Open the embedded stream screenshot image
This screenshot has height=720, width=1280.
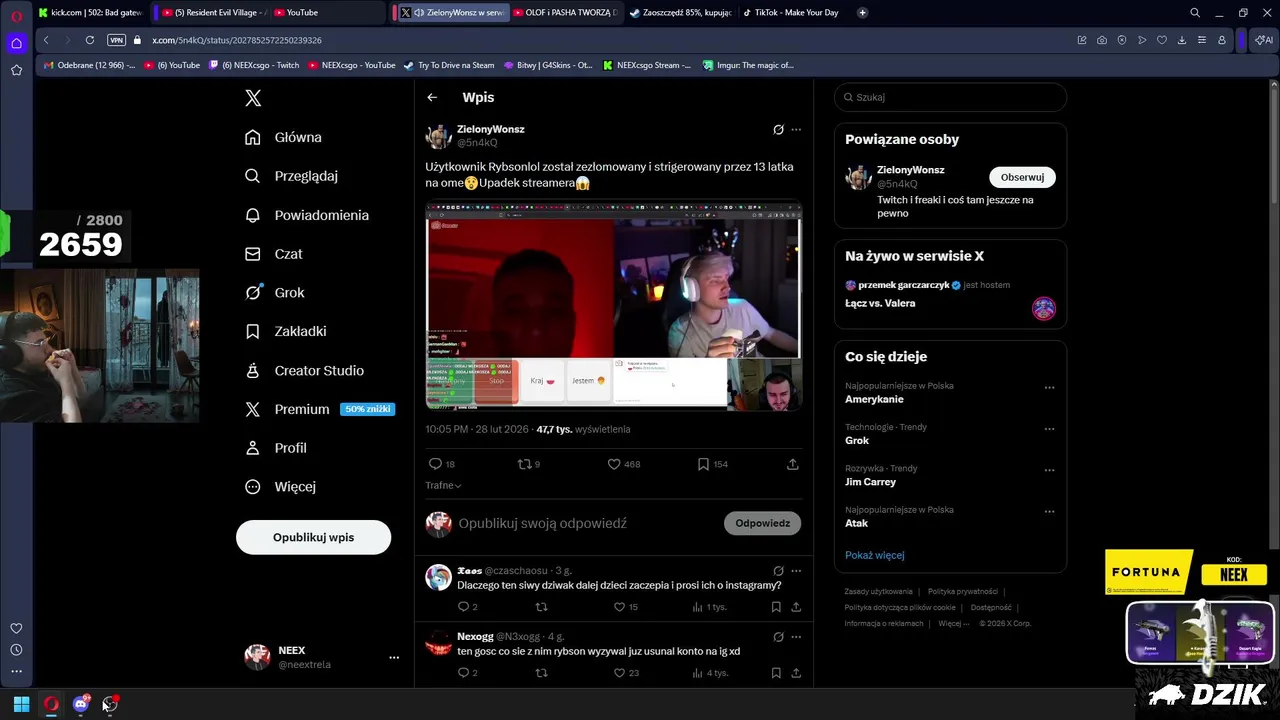pos(613,307)
